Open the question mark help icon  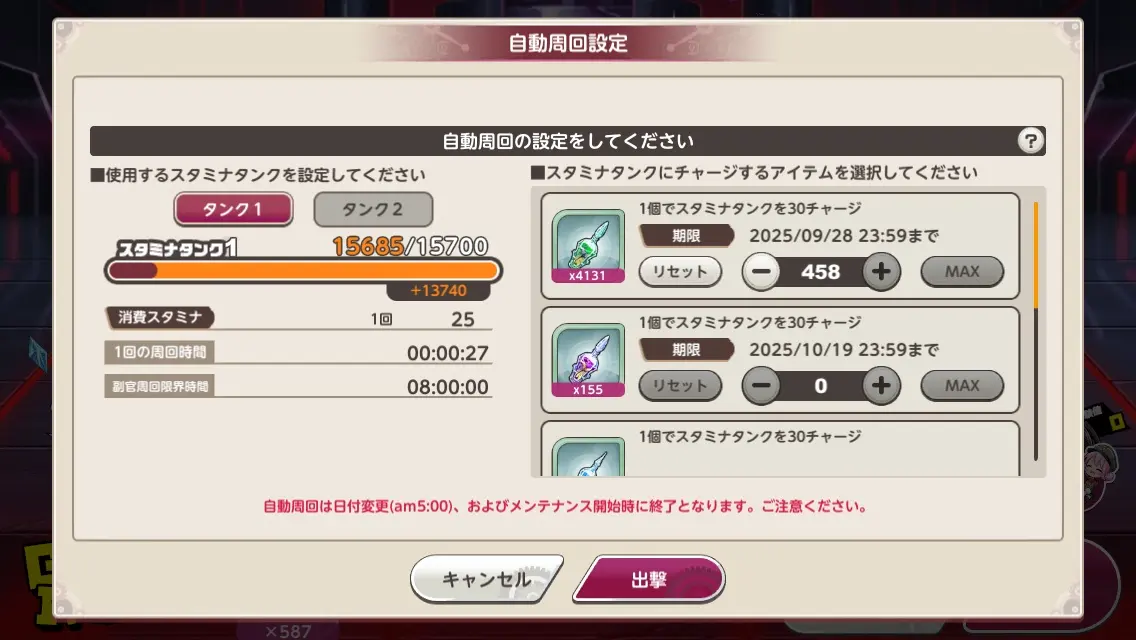(x=1030, y=141)
